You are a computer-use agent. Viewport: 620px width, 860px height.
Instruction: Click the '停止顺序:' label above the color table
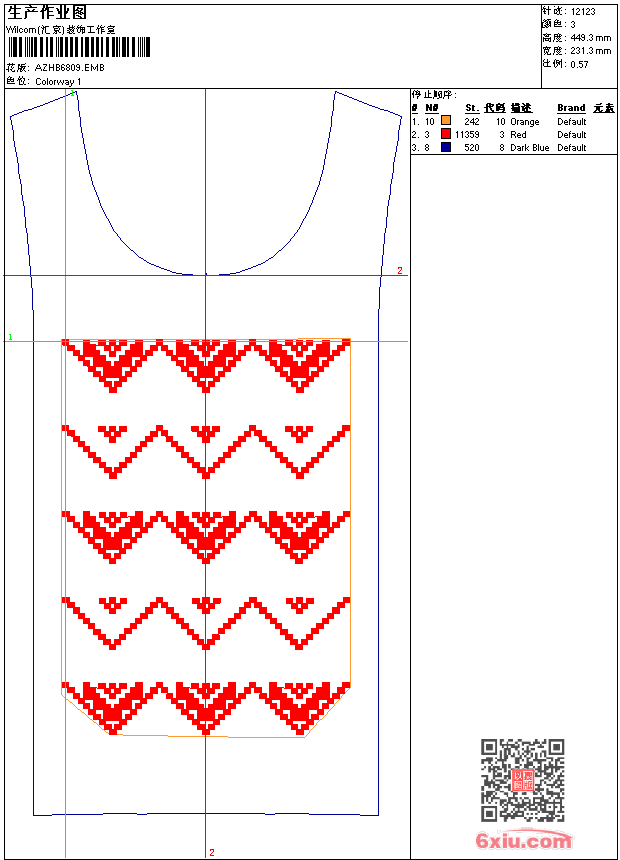pos(434,95)
